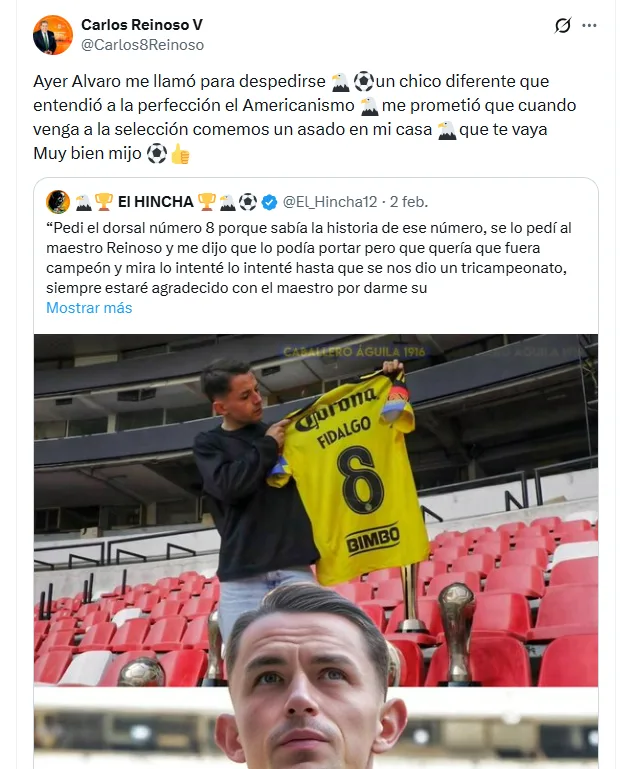Open the EI HINCHA account name
The image size is (633, 769).
click(x=155, y=202)
